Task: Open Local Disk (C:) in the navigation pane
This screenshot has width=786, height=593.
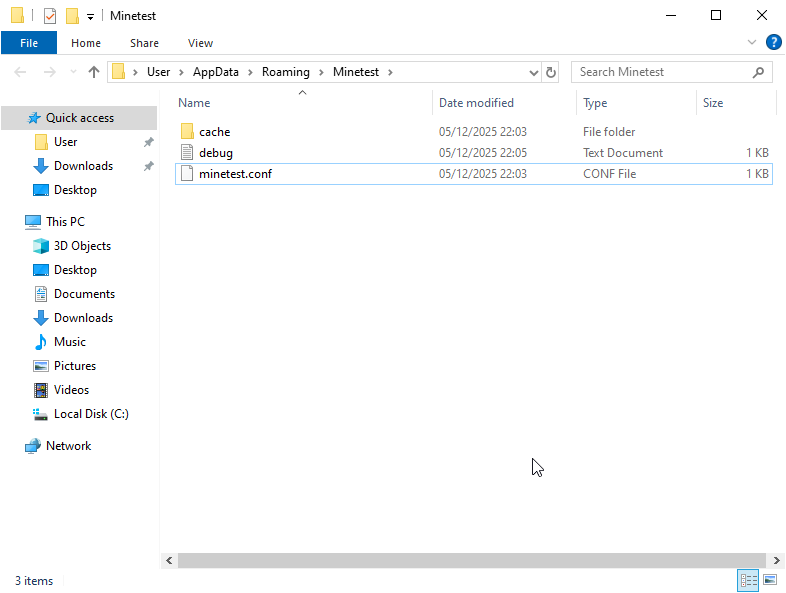Action: (91, 414)
